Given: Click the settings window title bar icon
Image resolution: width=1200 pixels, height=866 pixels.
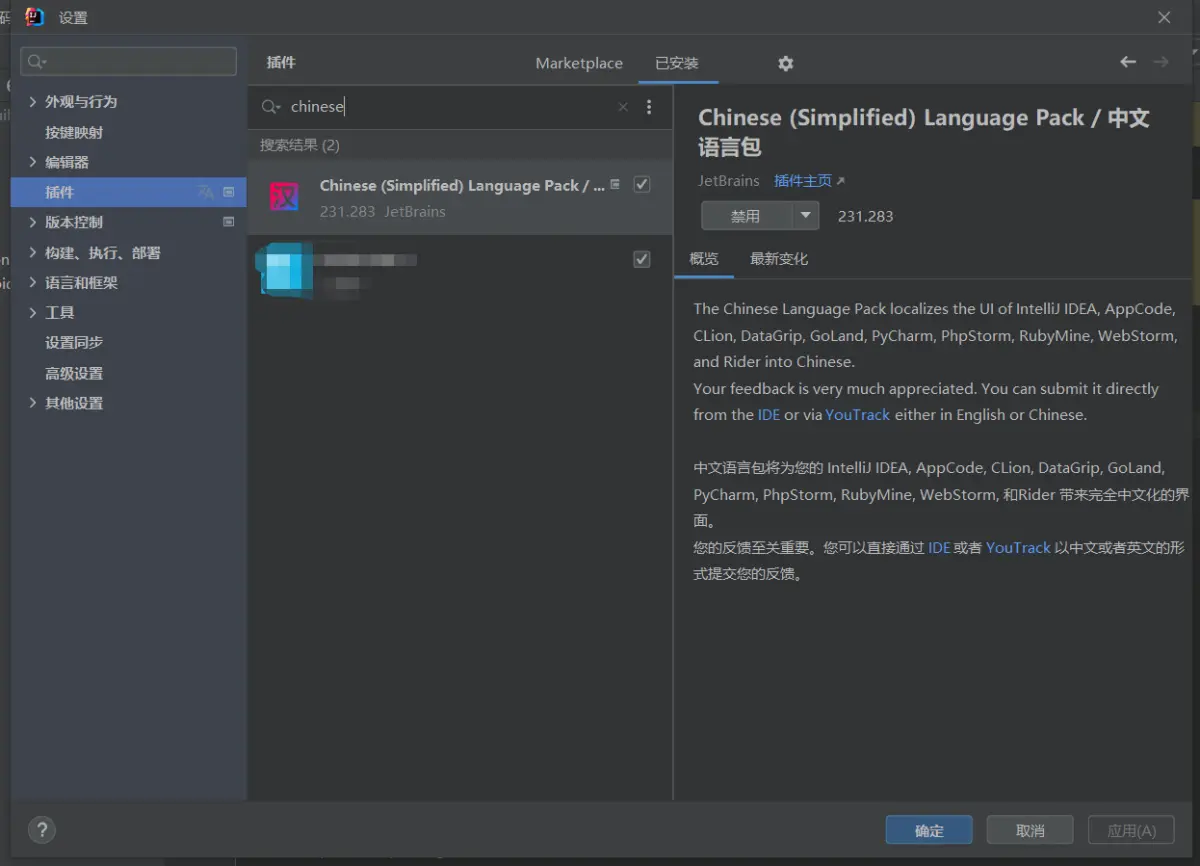Looking at the screenshot, I should (35, 16).
